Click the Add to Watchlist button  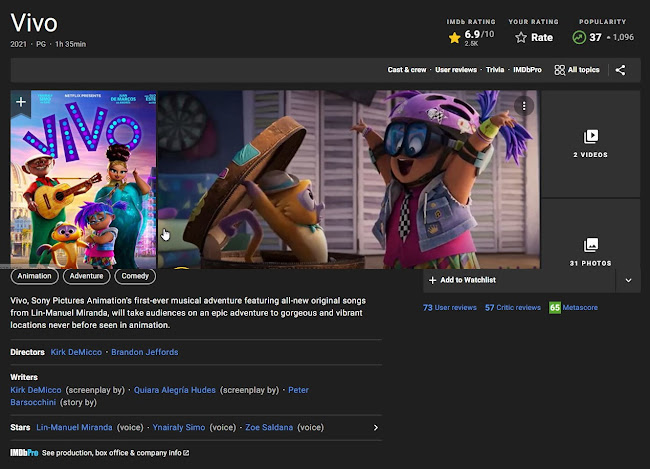pos(519,280)
